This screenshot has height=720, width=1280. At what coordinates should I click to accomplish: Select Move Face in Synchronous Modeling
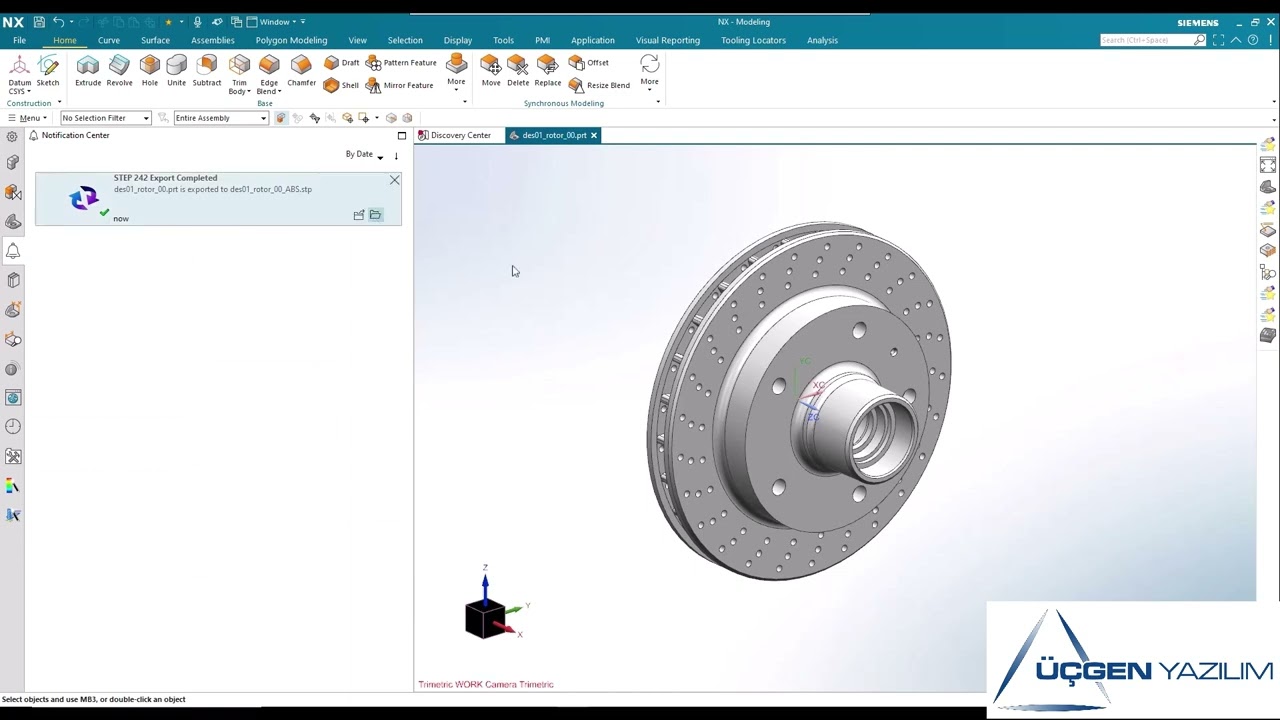coord(490,70)
